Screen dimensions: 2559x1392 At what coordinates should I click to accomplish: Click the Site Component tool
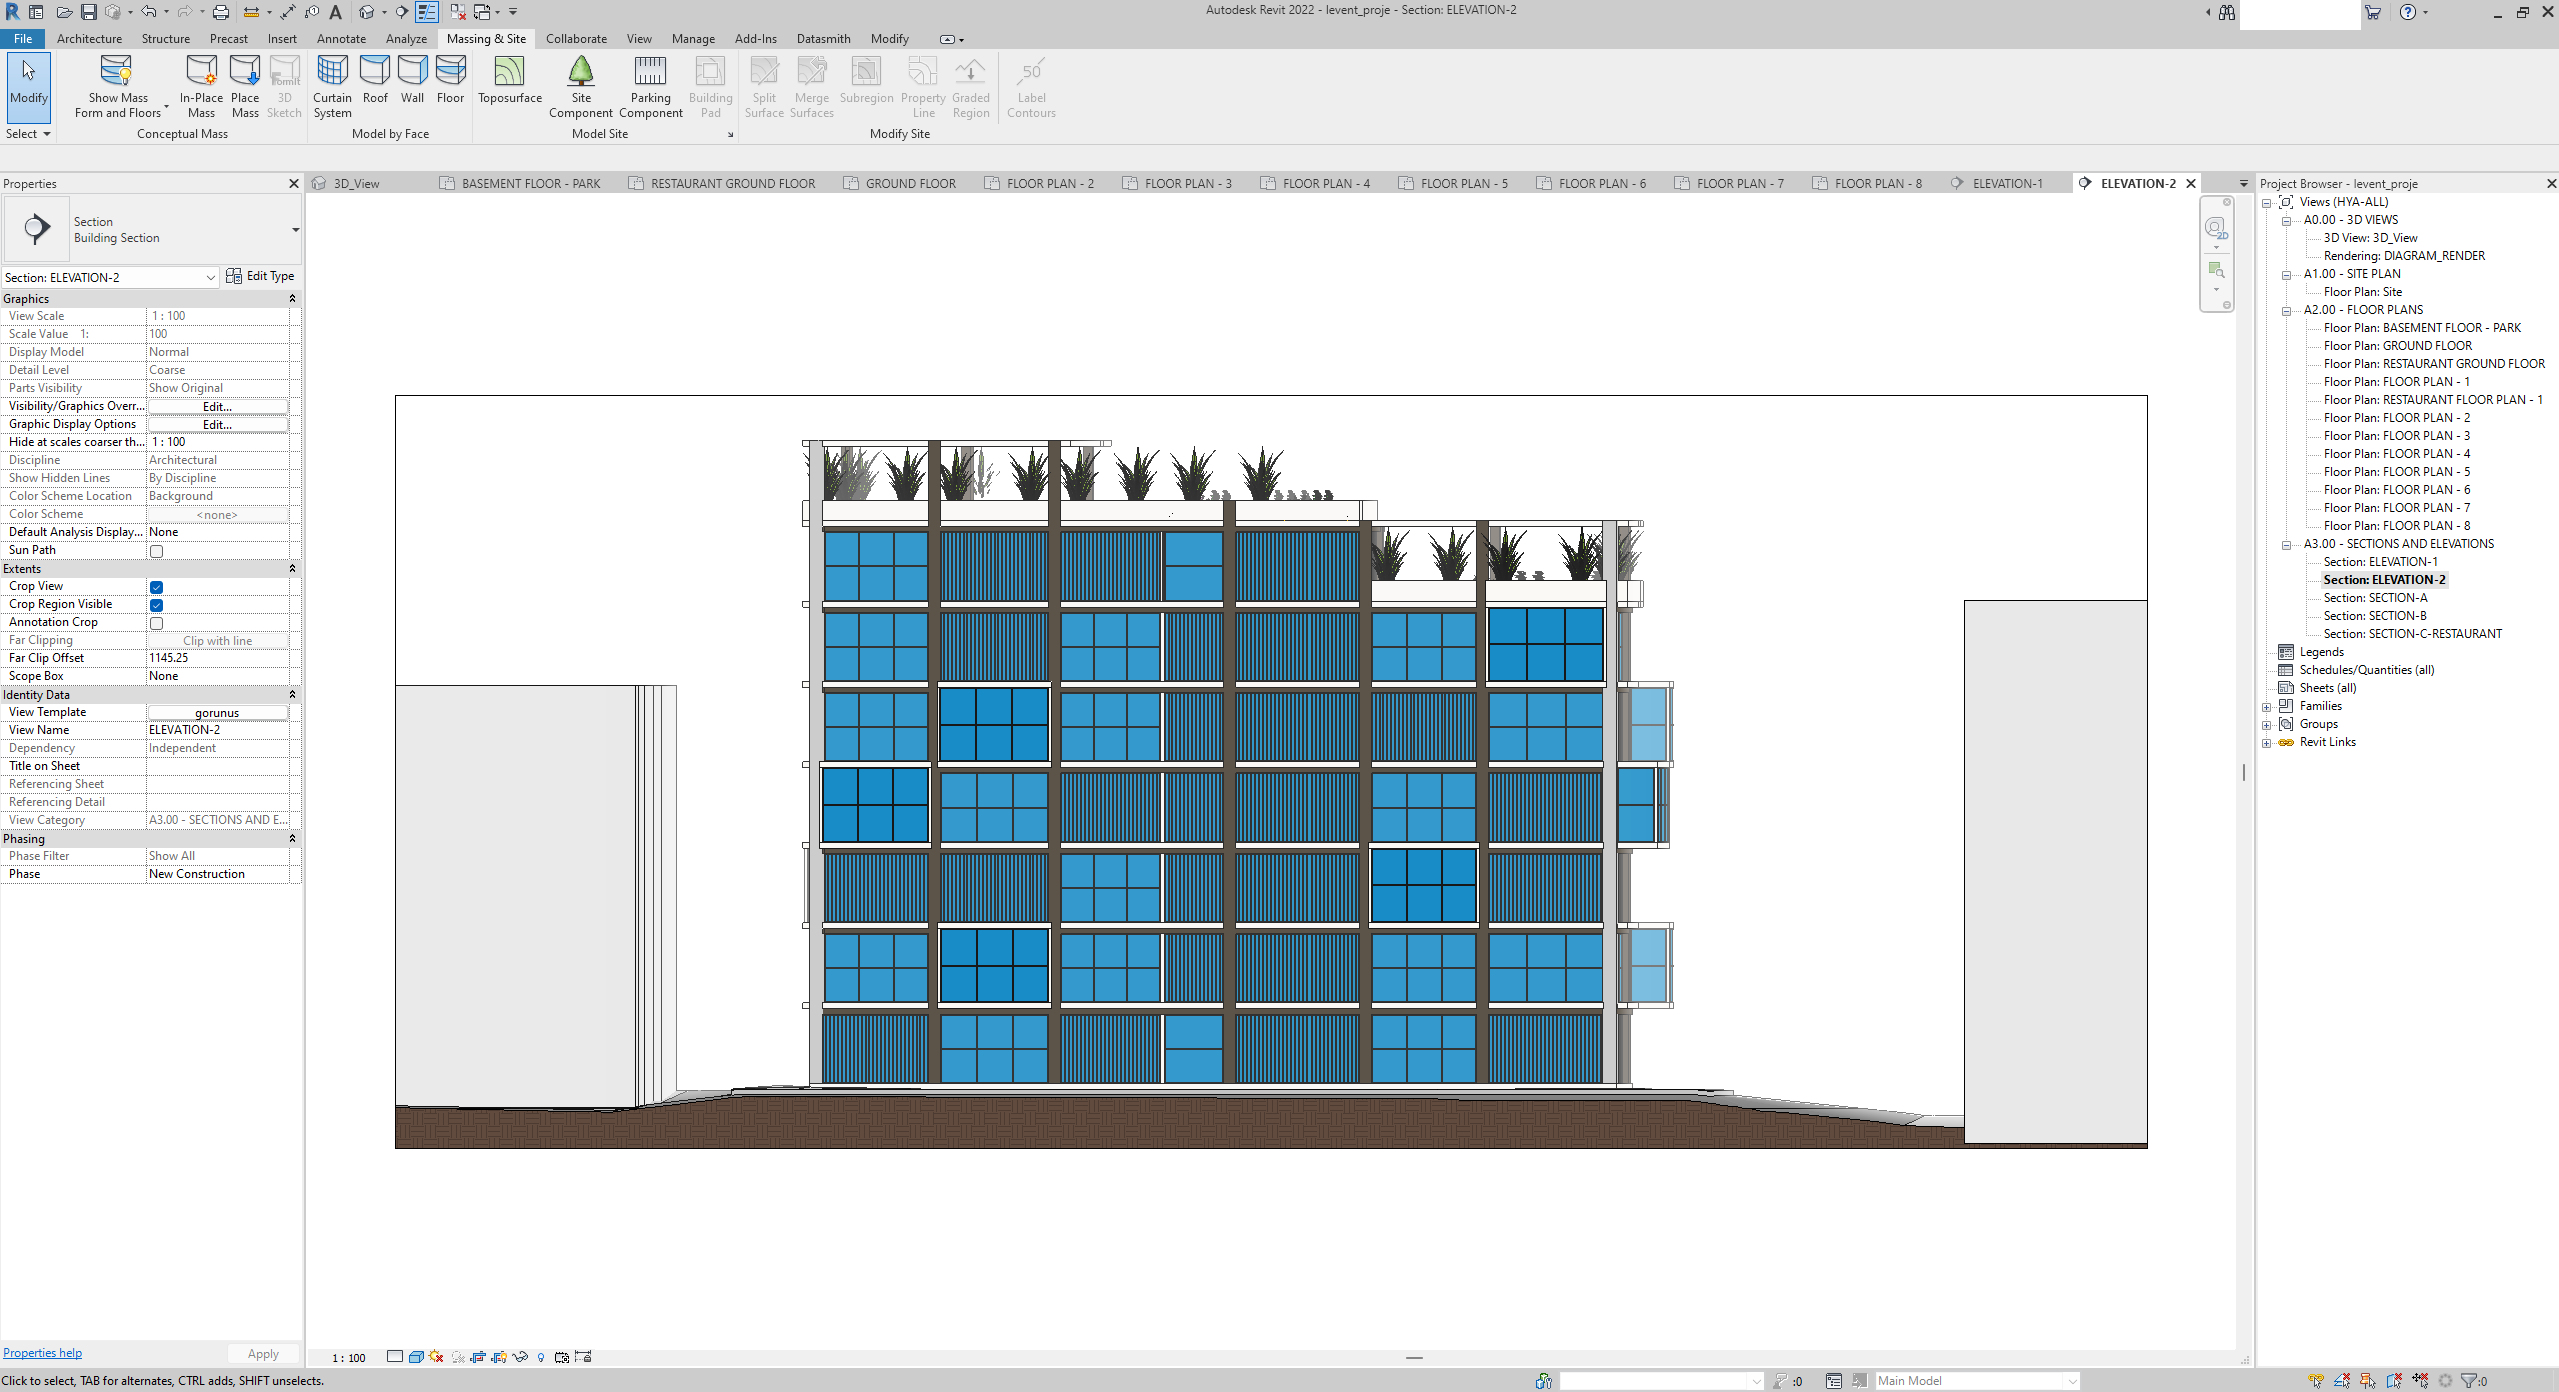[x=580, y=87]
